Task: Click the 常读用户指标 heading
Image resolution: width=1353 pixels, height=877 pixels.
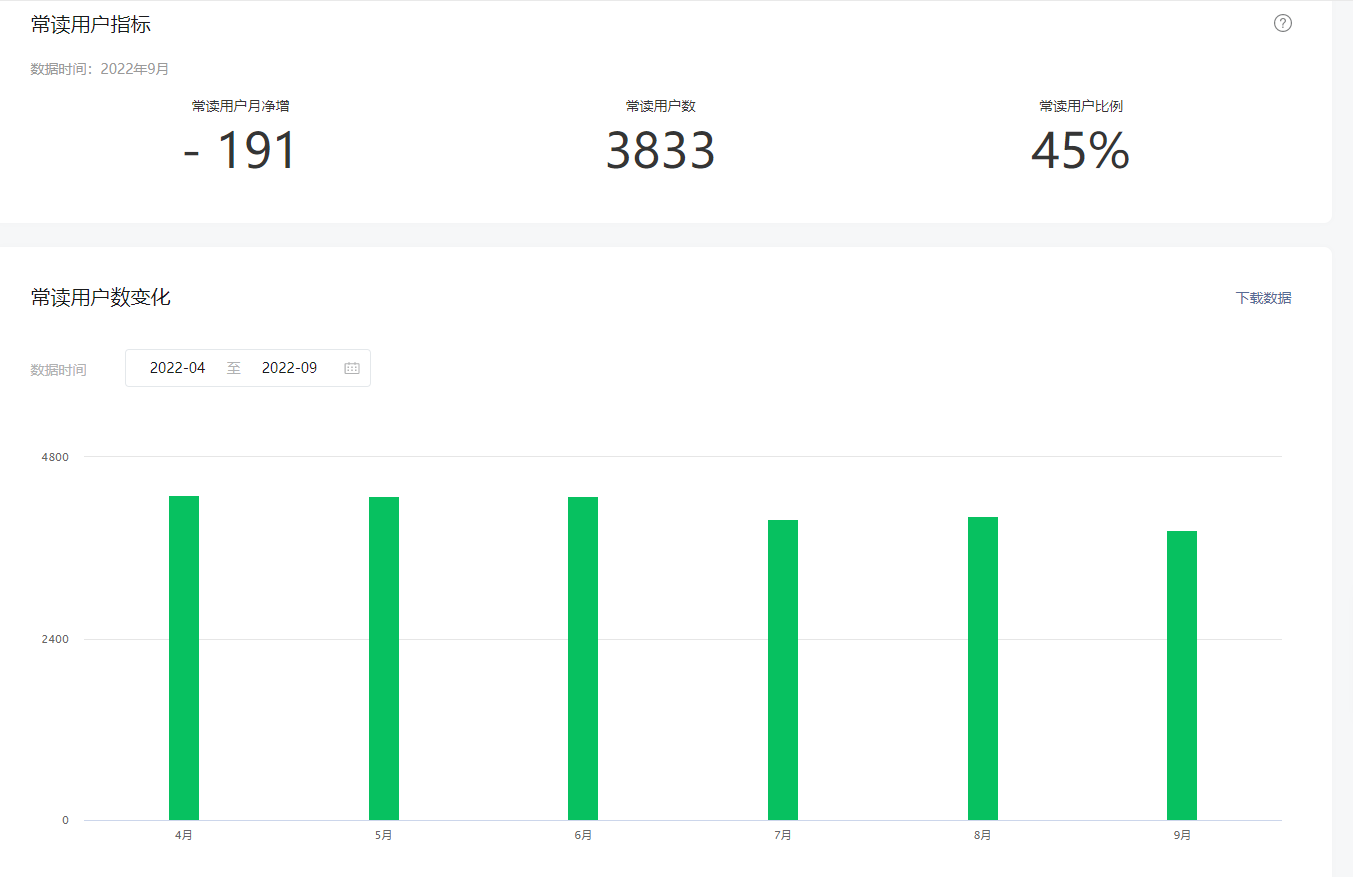Action: coord(91,25)
